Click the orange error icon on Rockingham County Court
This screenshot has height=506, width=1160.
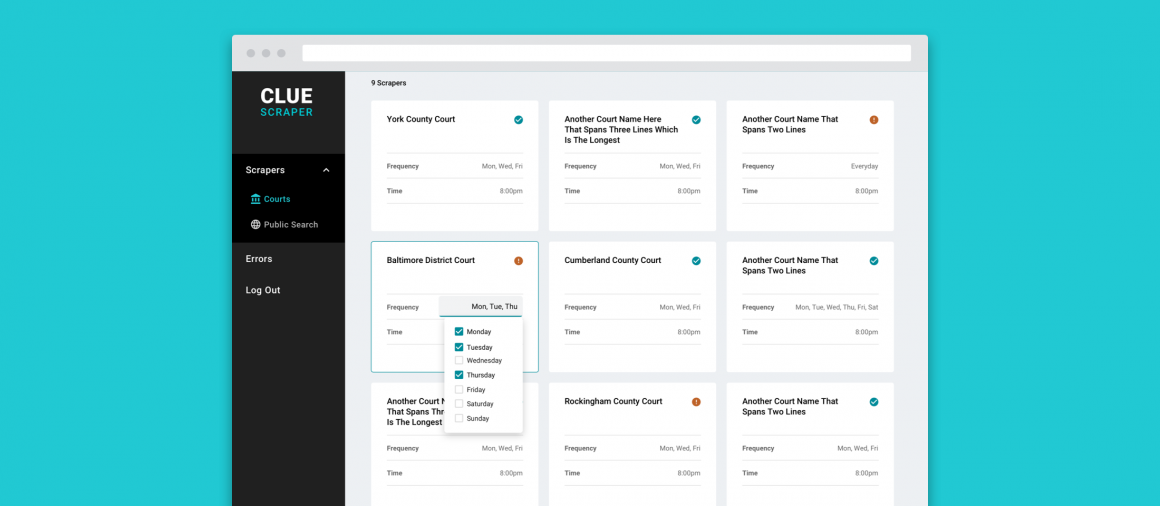tap(696, 402)
